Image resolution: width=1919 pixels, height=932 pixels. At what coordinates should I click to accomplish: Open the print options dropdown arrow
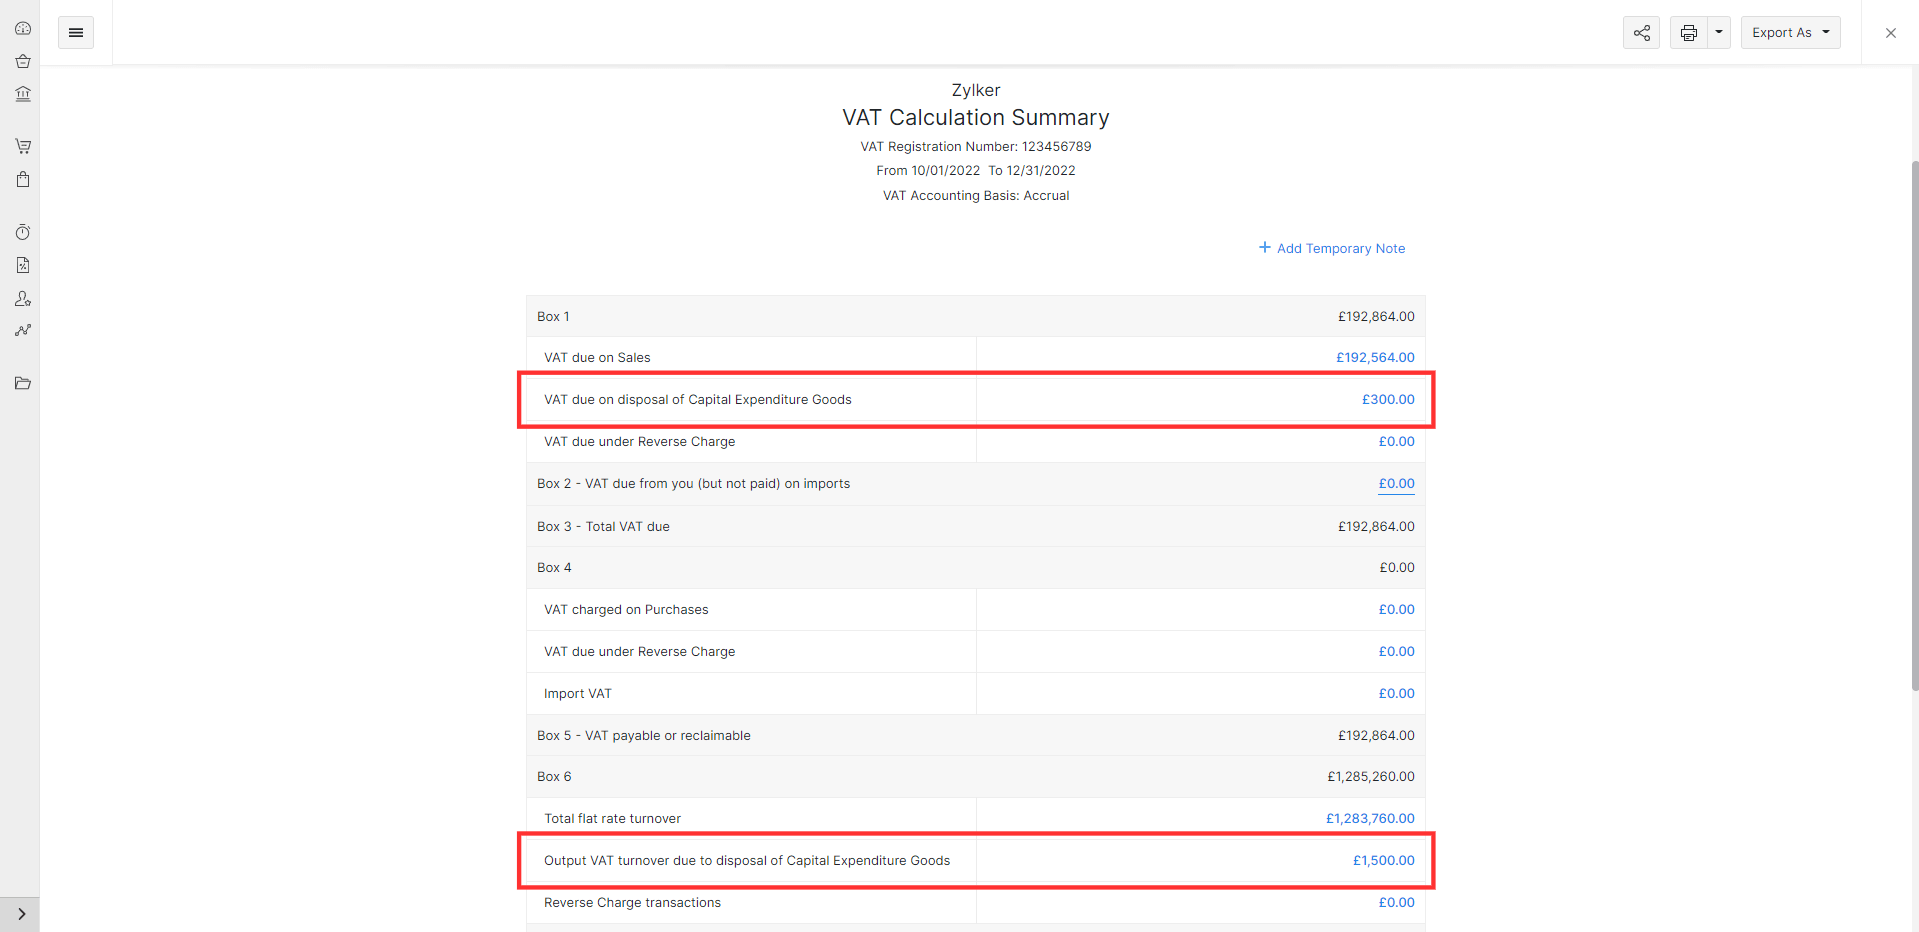click(1717, 32)
